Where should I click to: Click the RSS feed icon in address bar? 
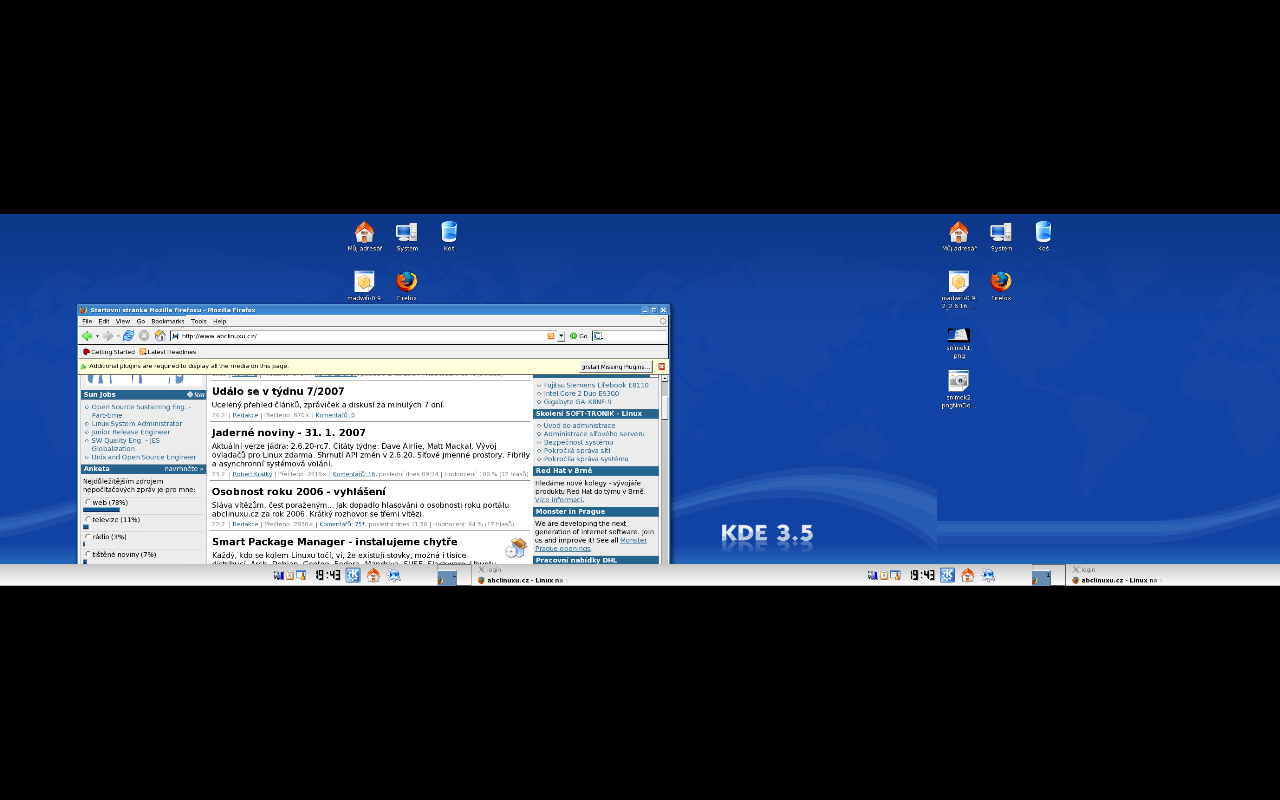pyautogui.click(x=550, y=336)
